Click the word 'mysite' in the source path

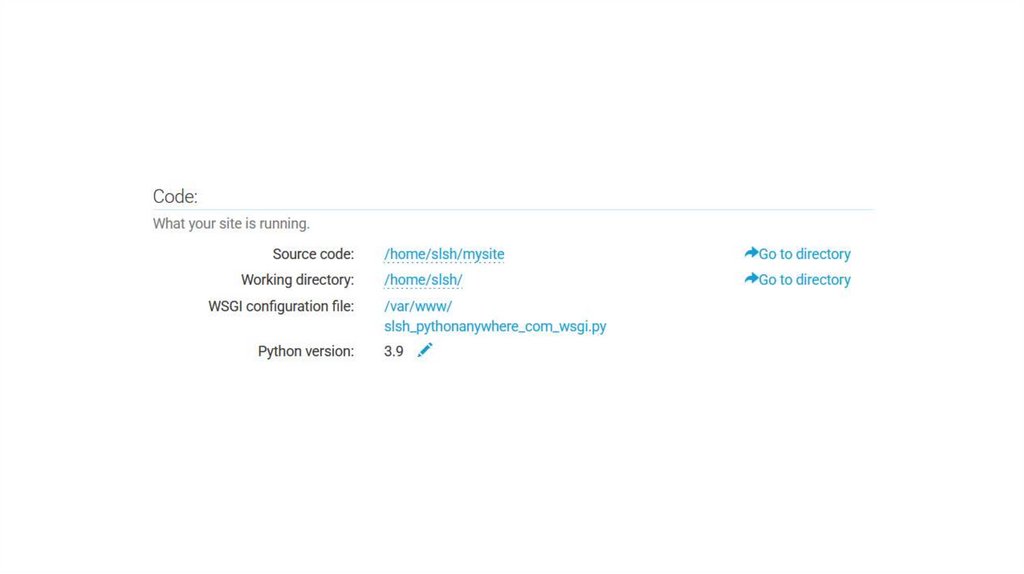(484, 254)
